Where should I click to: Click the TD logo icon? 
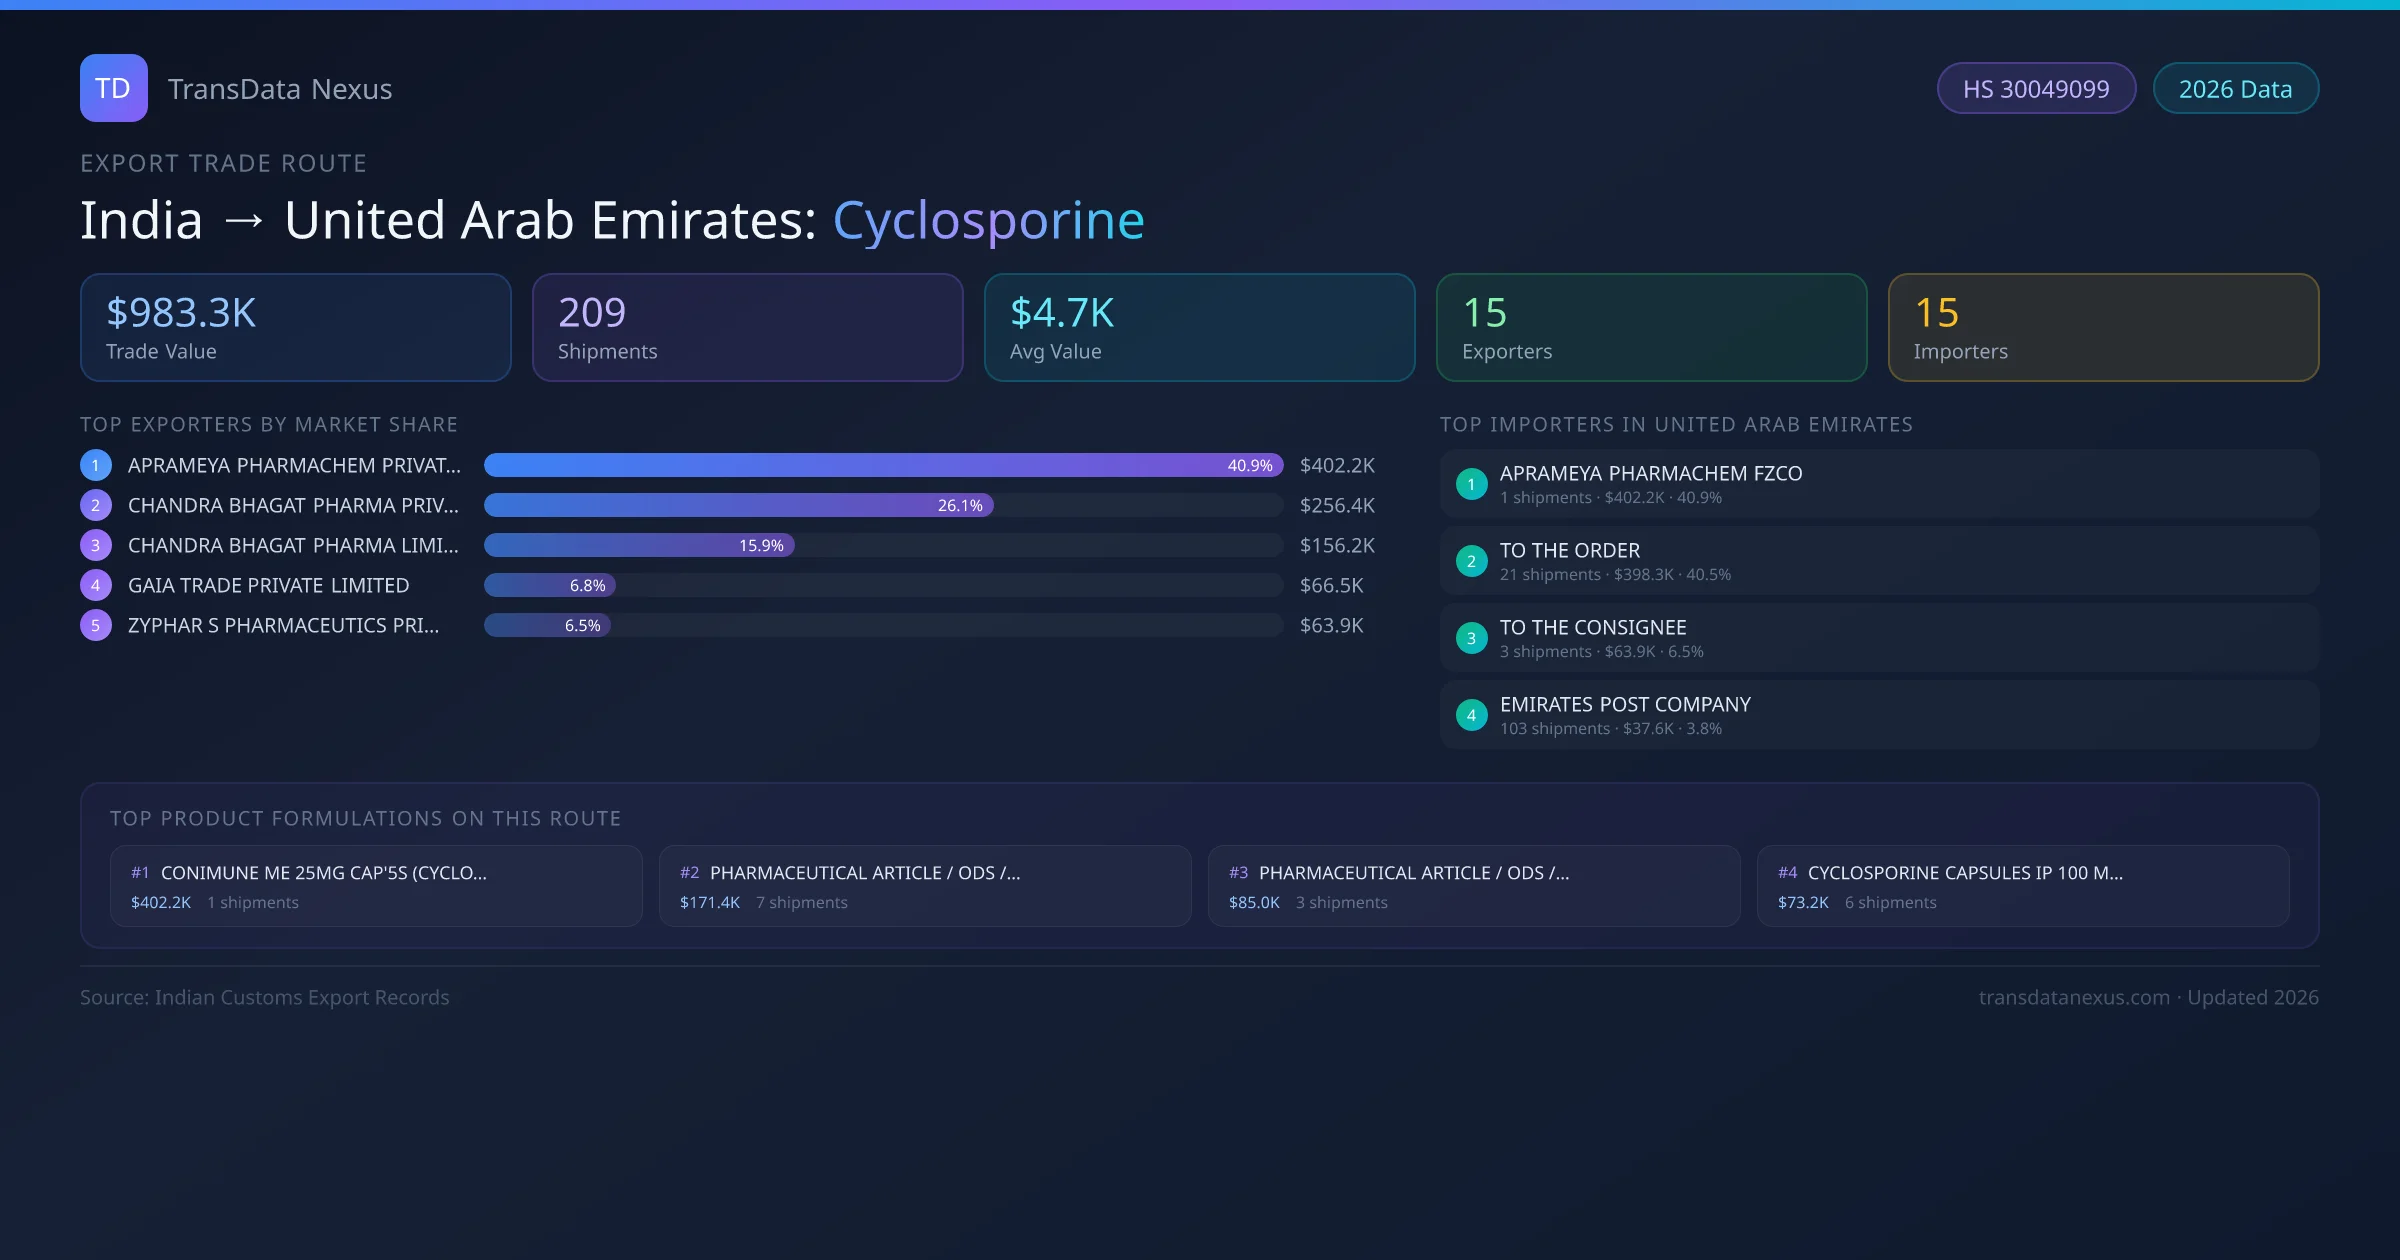click(x=113, y=88)
